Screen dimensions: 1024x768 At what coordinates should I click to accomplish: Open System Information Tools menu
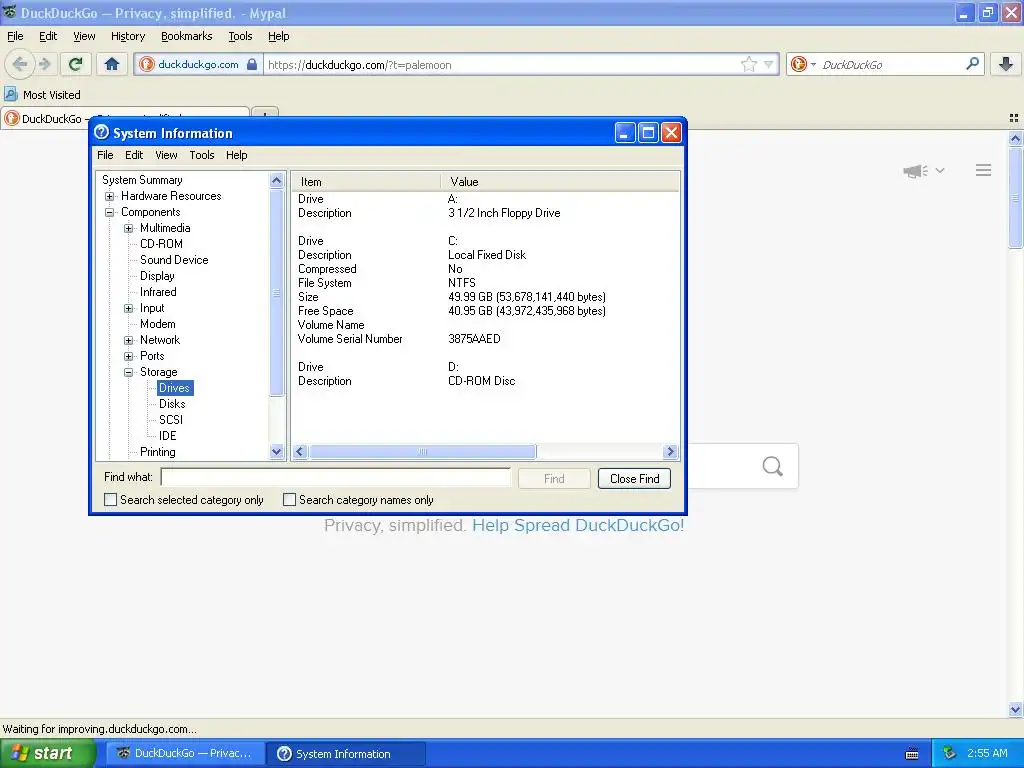coord(202,155)
